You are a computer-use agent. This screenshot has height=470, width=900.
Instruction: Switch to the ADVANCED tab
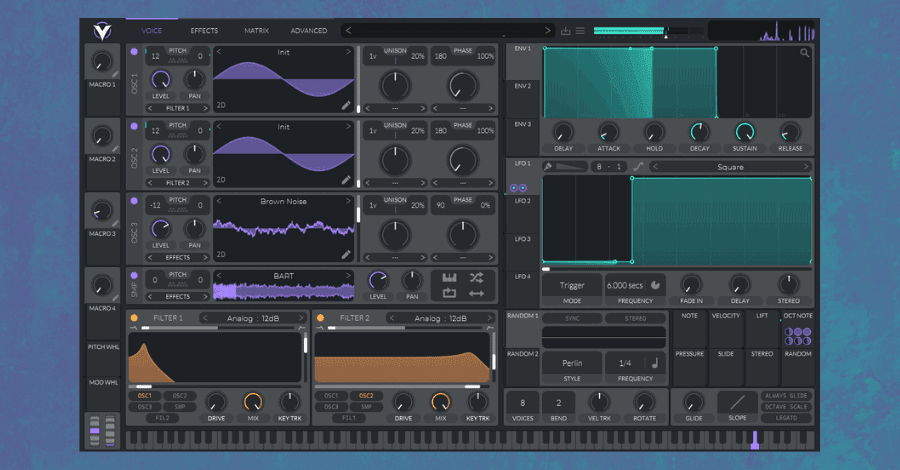(x=309, y=30)
